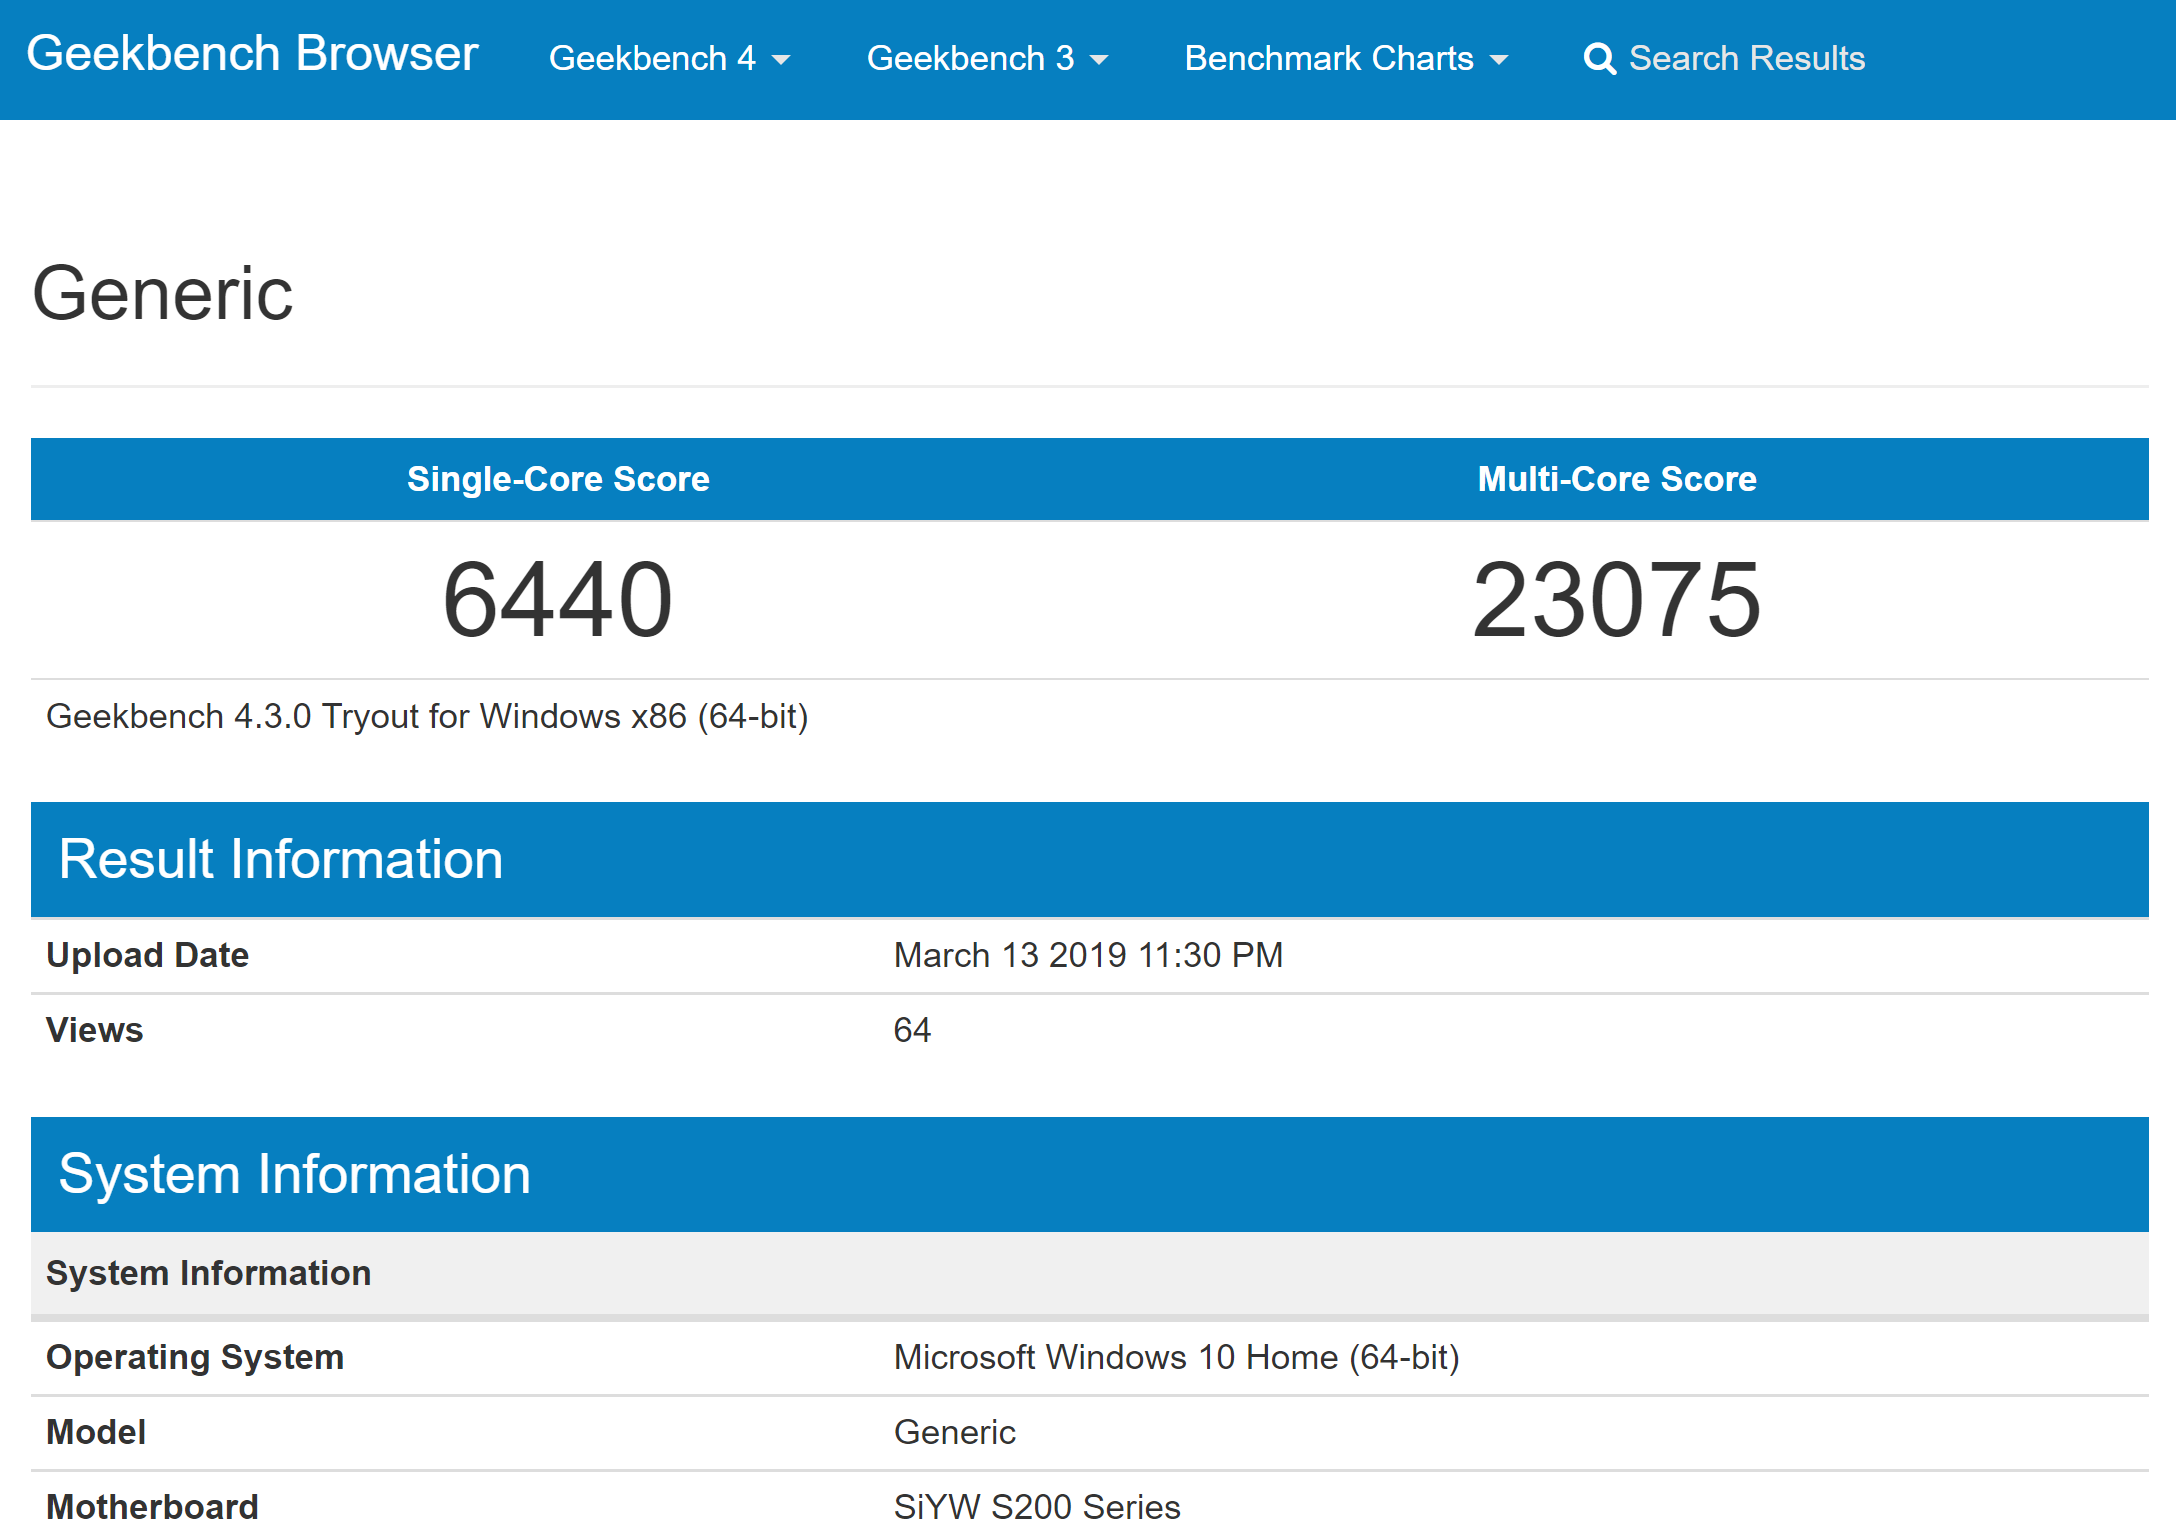Click the Upload Date label
This screenshot has height=1529, width=2176.
148,955
